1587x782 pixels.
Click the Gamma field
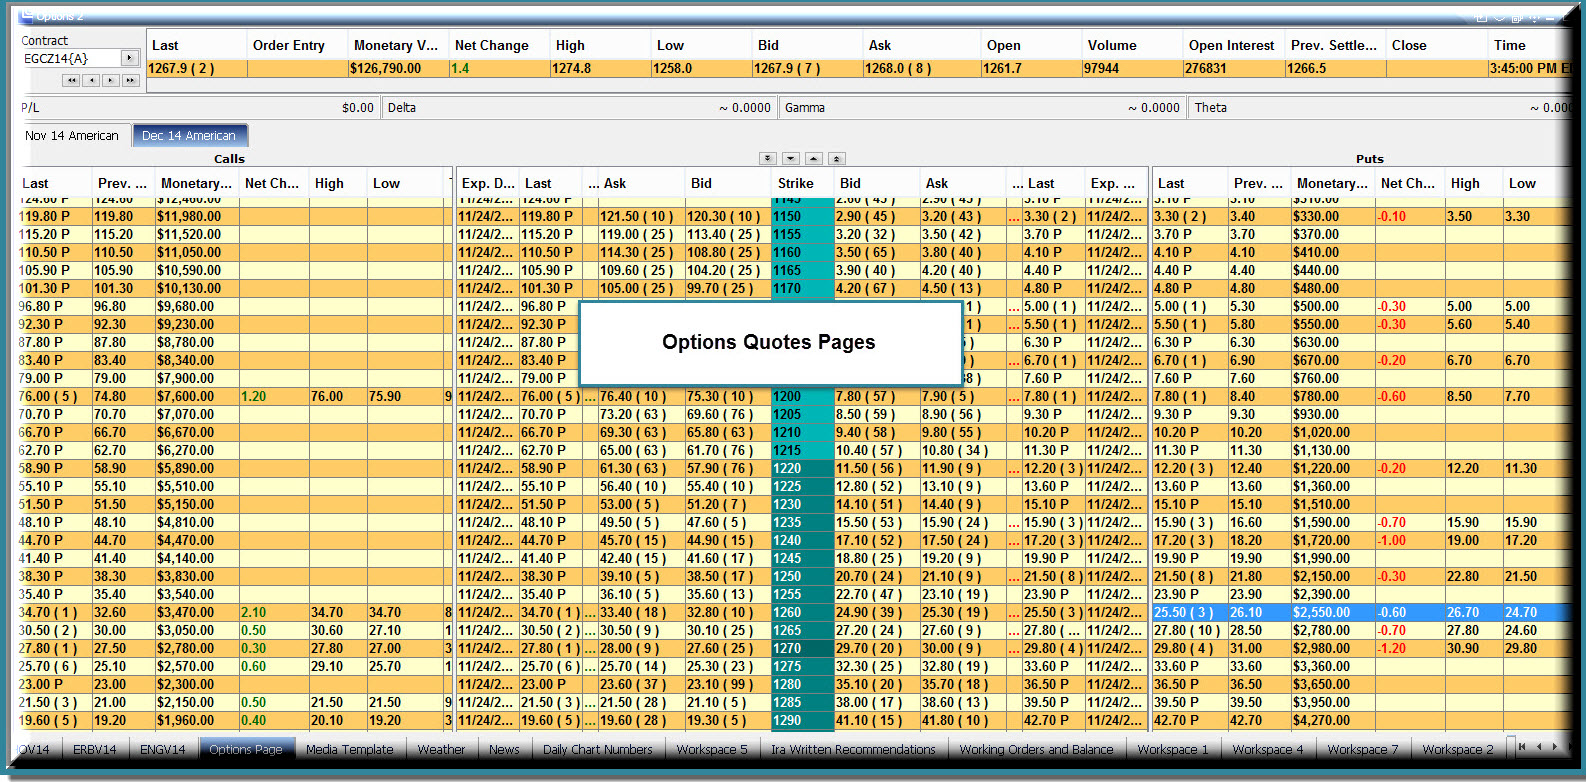983,108
